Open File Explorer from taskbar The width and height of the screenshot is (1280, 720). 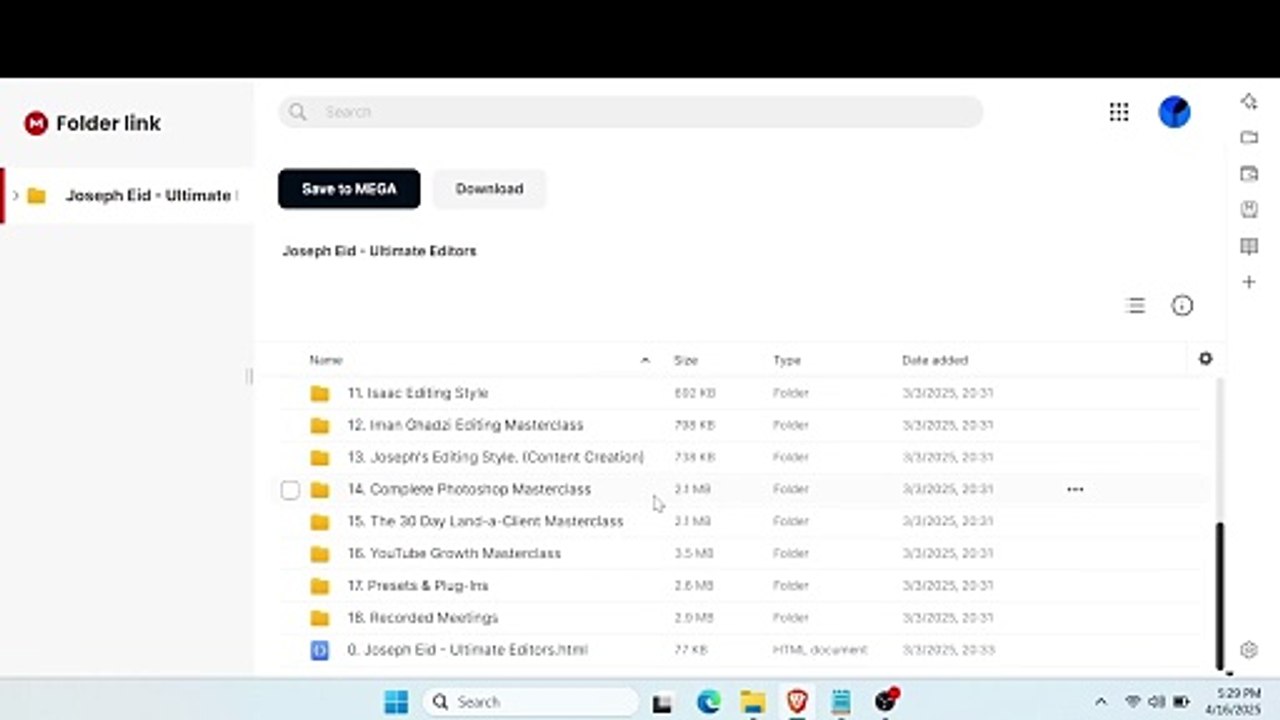(x=753, y=702)
